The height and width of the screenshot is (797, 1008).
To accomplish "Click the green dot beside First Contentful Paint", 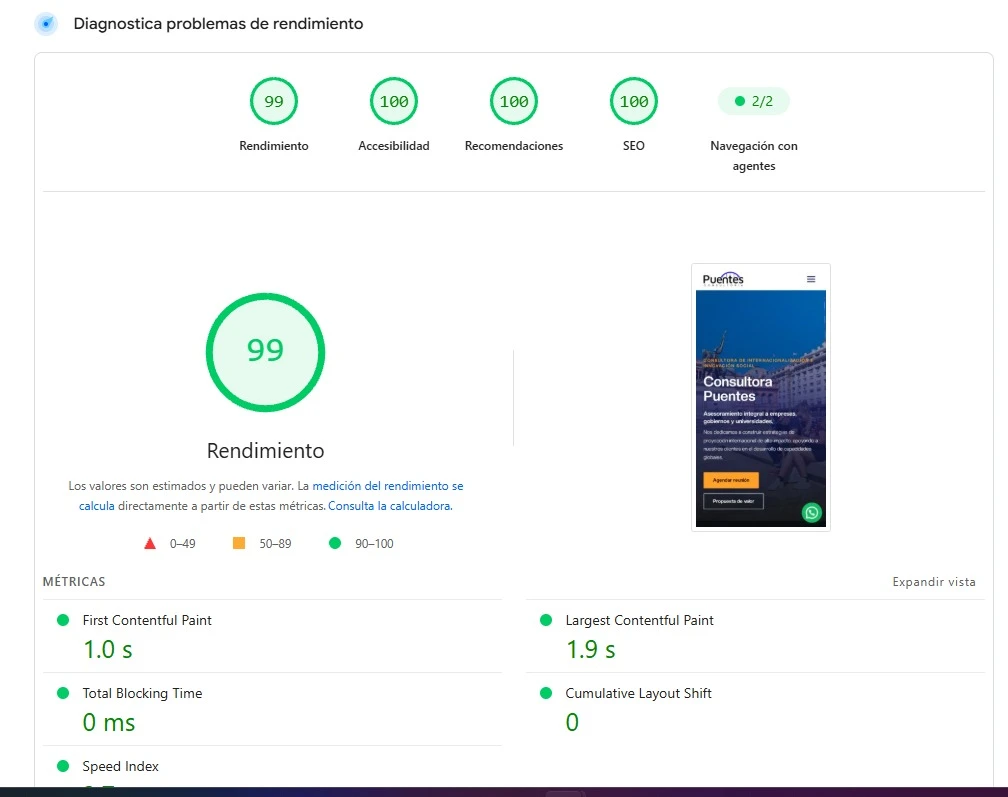I will click(x=63, y=620).
